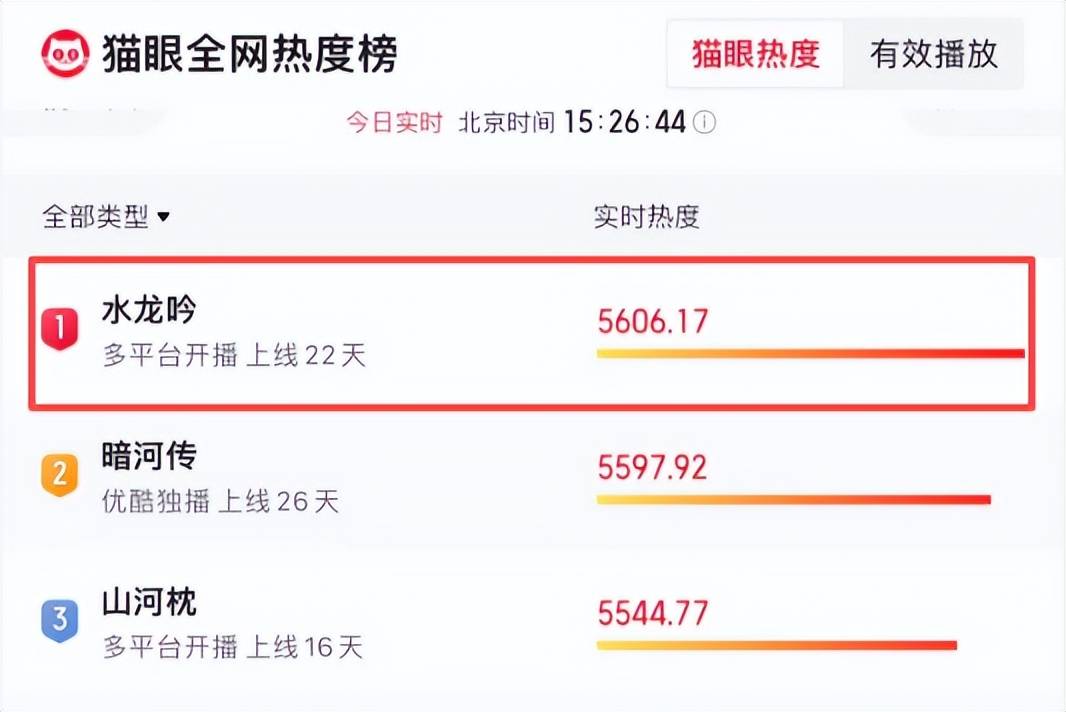The image size is (1066, 712).
Task: Click the blue rank 3 badge
Action: click(x=60, y=620)
